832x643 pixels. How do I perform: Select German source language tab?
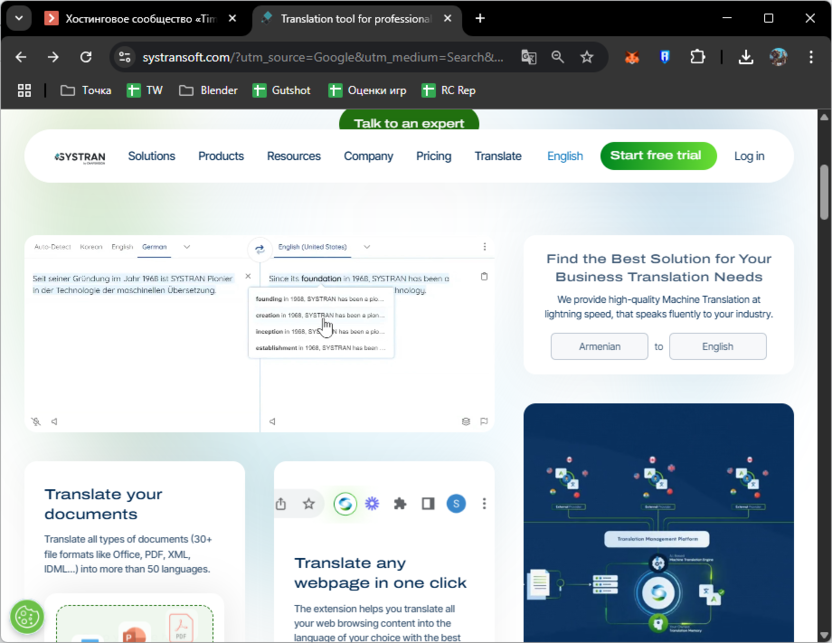pyautogui.click(x=154, y=247)
